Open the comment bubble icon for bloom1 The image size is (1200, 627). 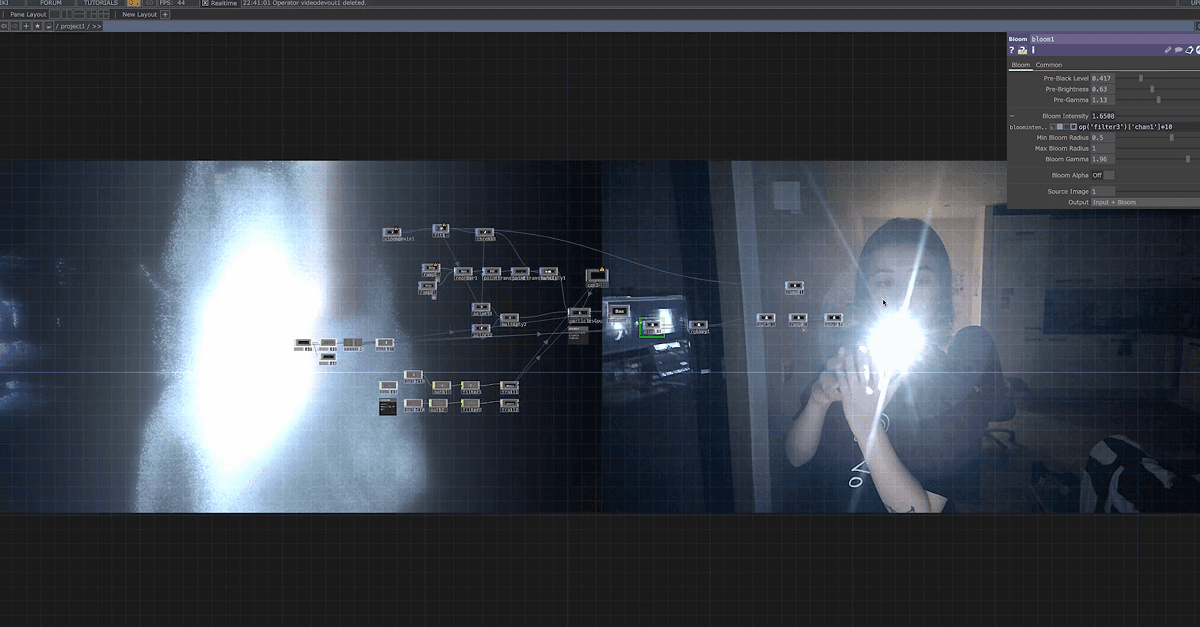(x=1179, y=50)
